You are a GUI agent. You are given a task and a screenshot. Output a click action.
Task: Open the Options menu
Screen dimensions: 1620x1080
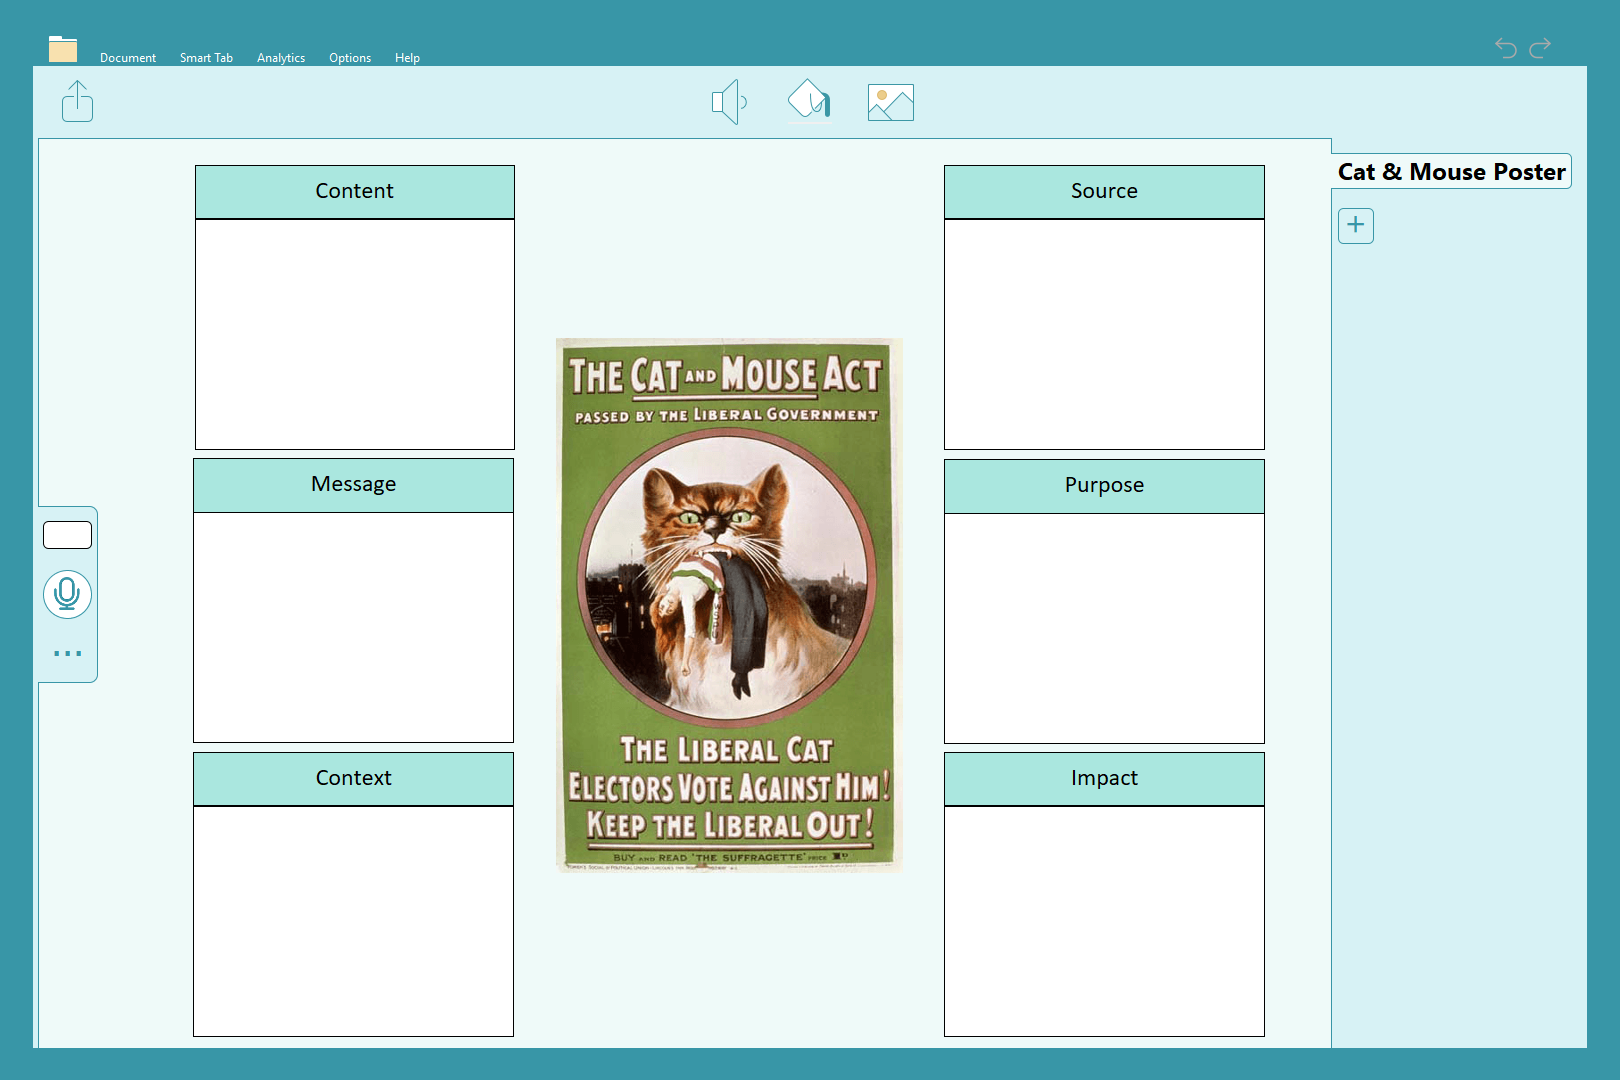click(x=350, y=58)
